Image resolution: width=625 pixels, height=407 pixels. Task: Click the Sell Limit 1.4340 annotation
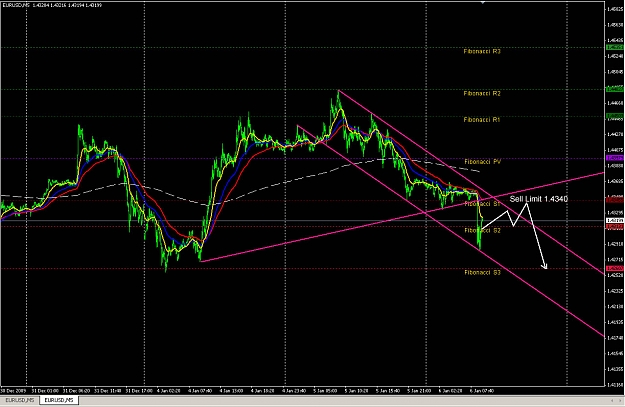pos(539,199)
